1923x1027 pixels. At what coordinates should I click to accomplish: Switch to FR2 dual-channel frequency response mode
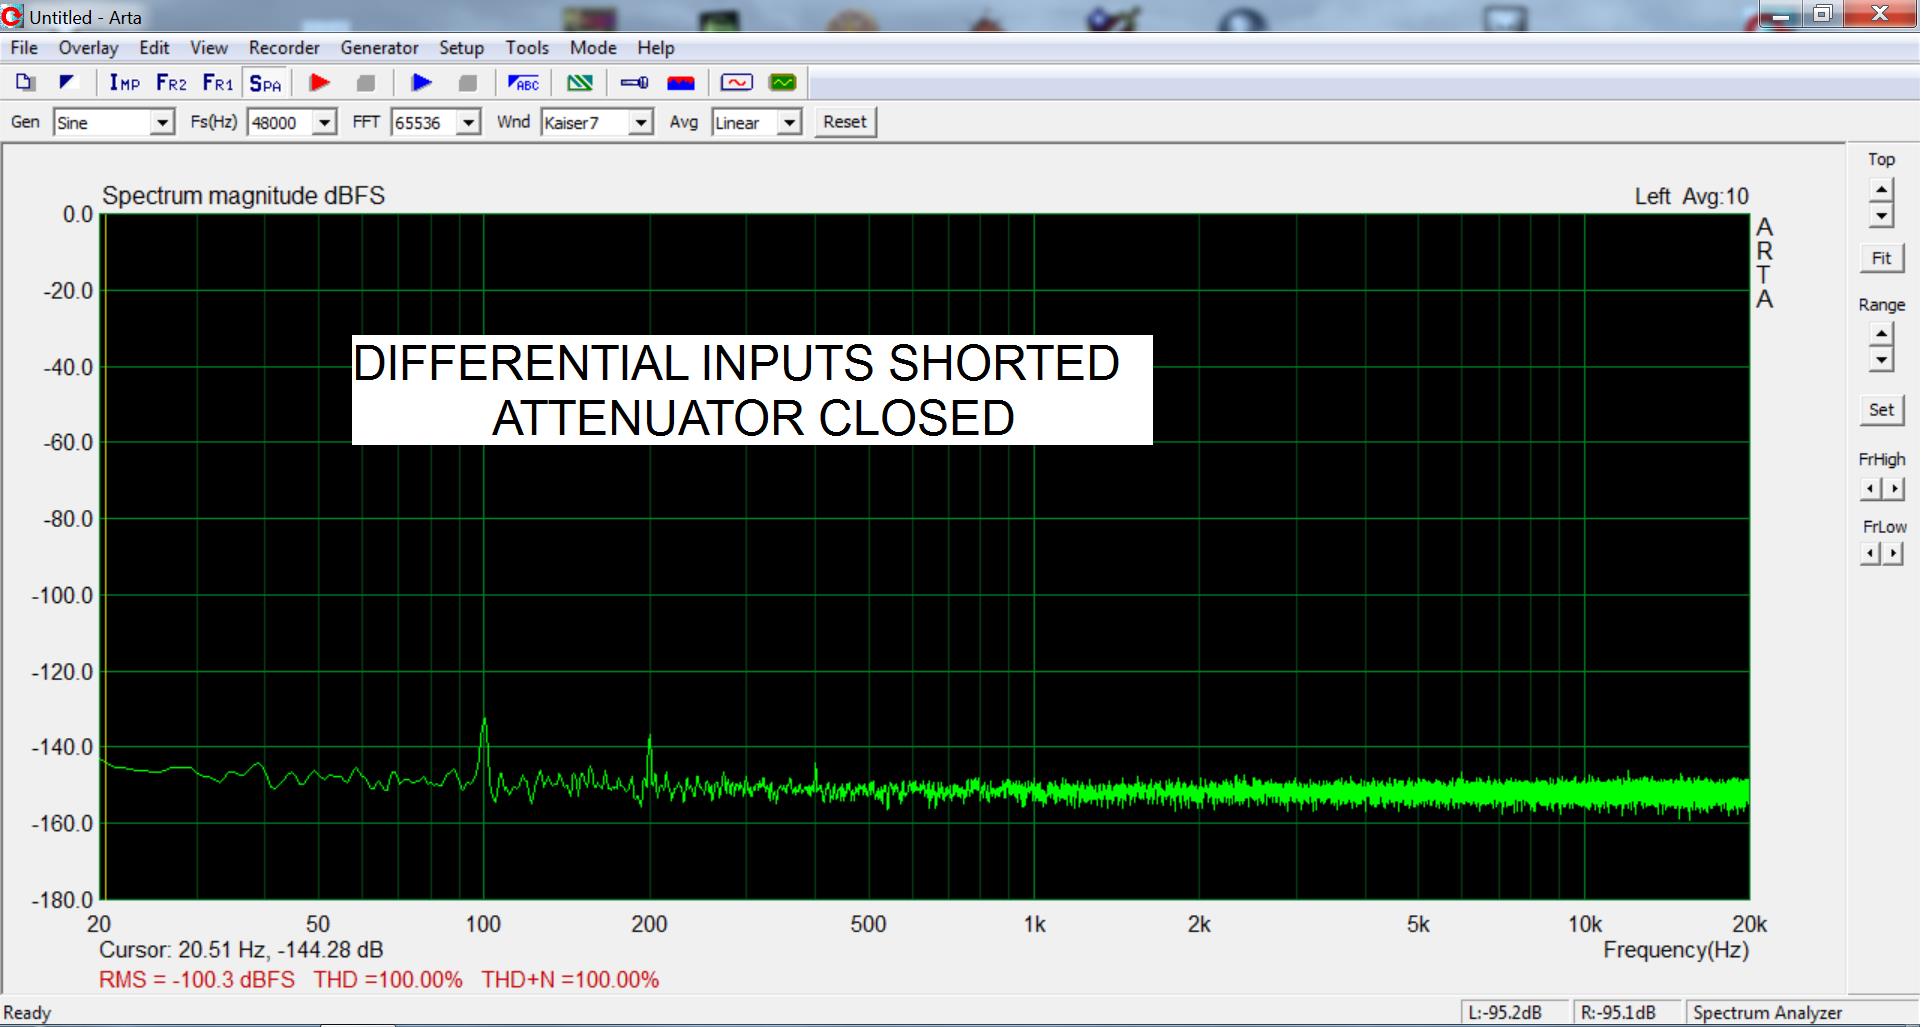[172, 83]
